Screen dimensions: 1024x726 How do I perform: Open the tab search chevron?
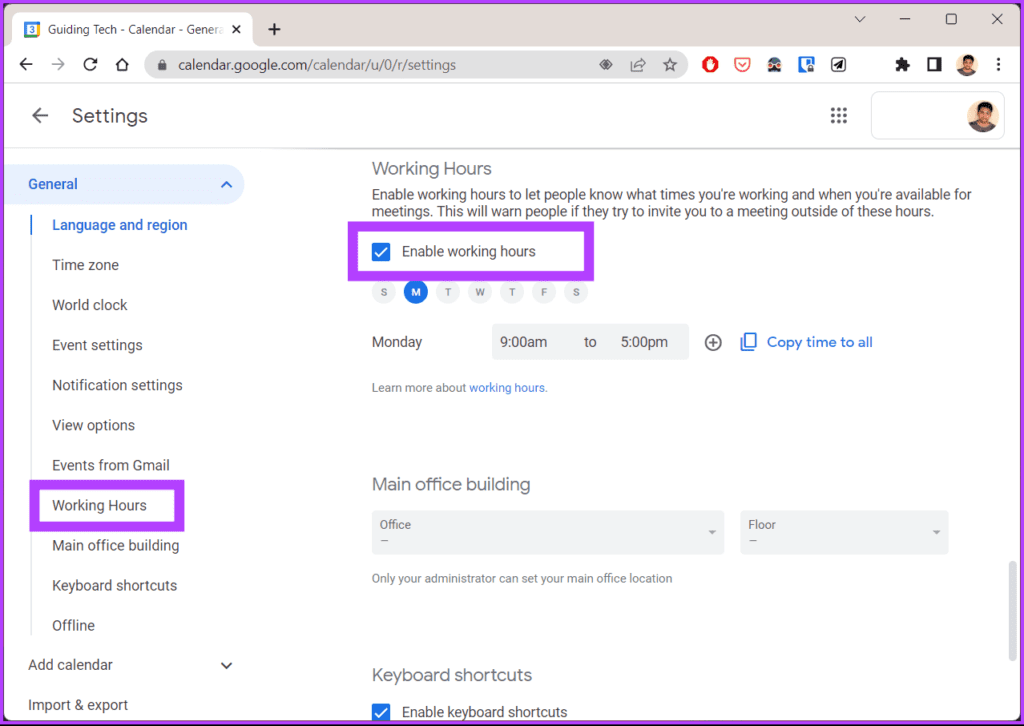click(860, 20)
